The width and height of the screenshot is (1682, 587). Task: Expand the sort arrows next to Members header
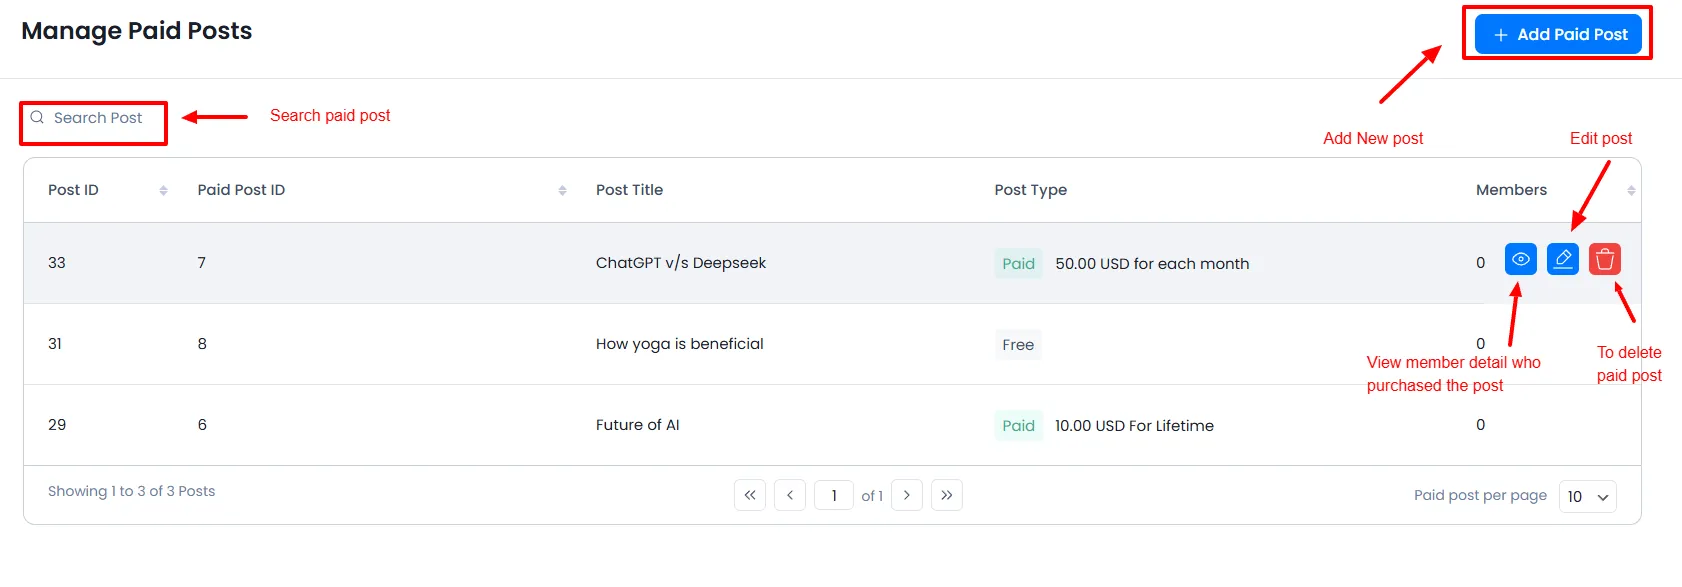point(1630,189)
